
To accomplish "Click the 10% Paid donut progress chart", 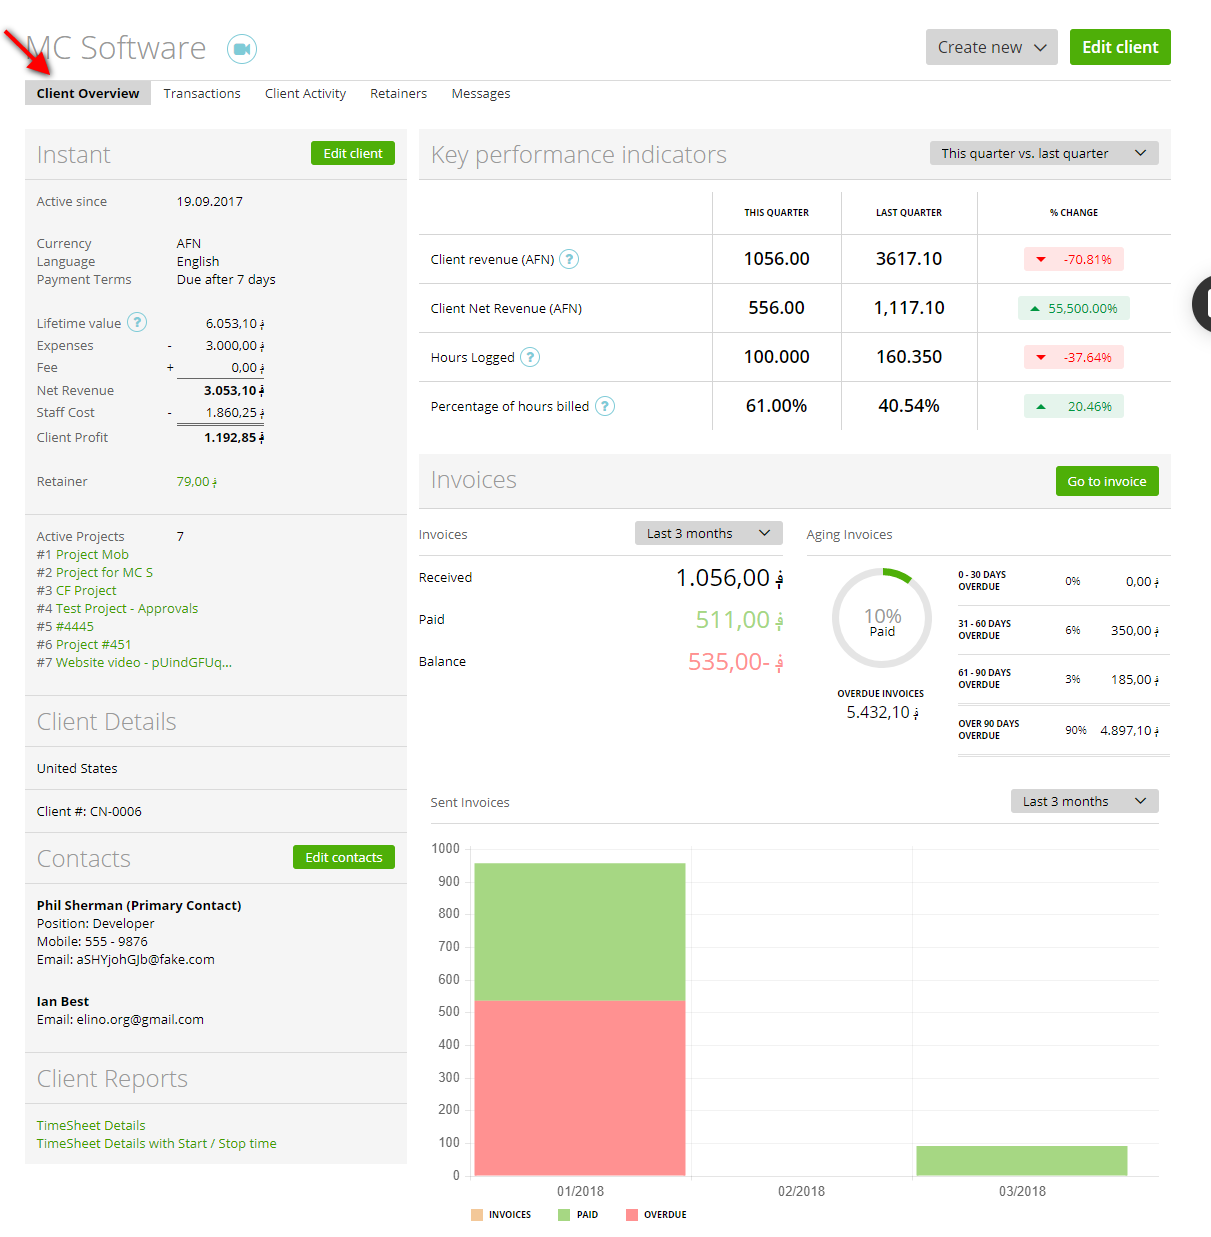I will tap(881, 618).
